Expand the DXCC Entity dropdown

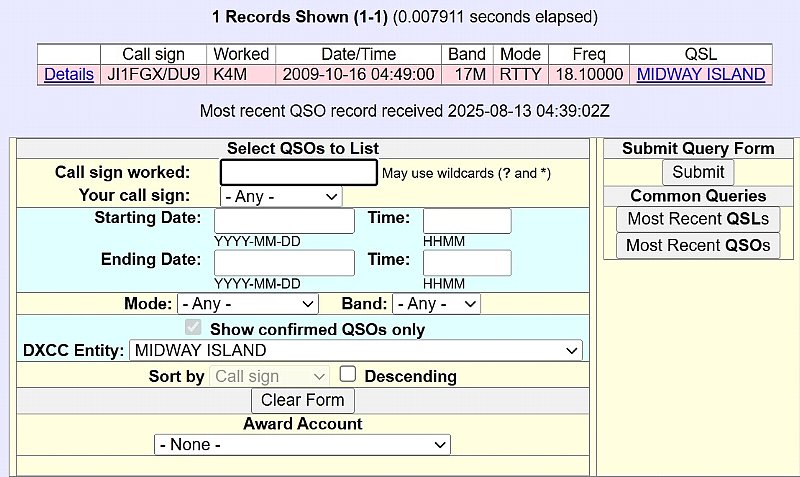pos(355,350)
